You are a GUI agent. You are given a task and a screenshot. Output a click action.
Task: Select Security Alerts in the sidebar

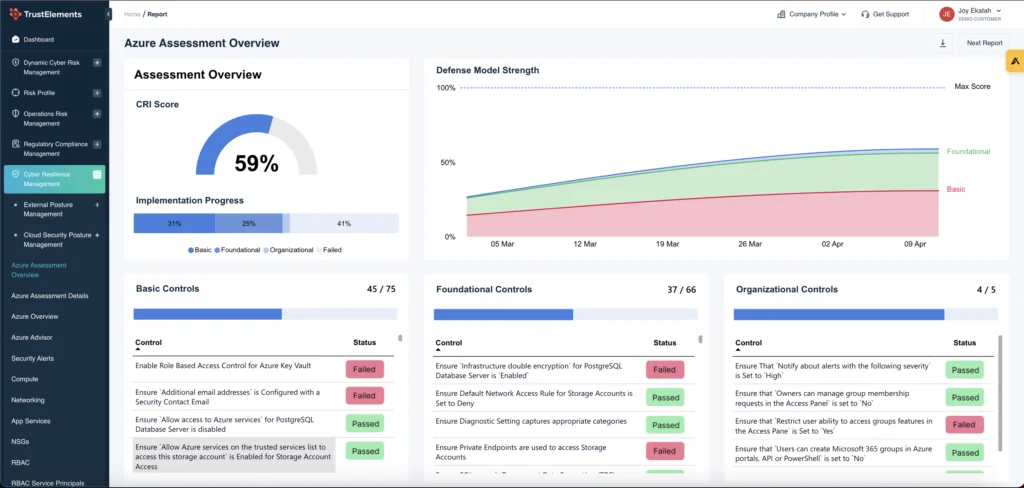pos(34,358)
